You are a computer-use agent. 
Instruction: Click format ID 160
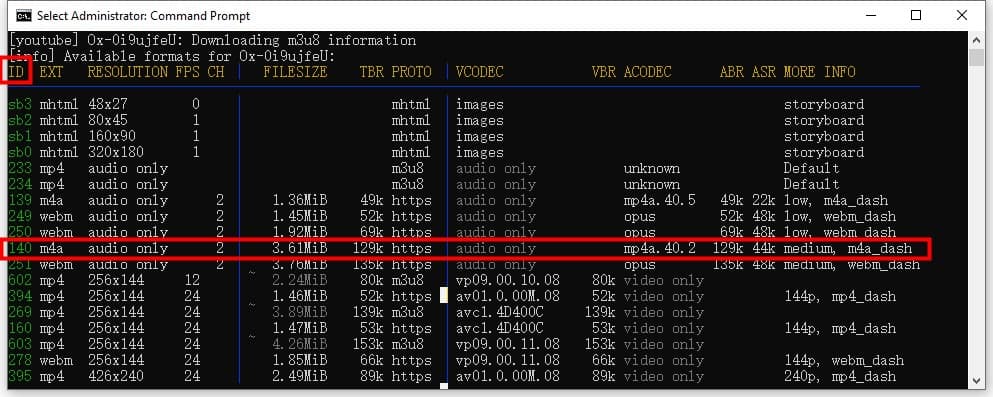[x=20, y=329]
